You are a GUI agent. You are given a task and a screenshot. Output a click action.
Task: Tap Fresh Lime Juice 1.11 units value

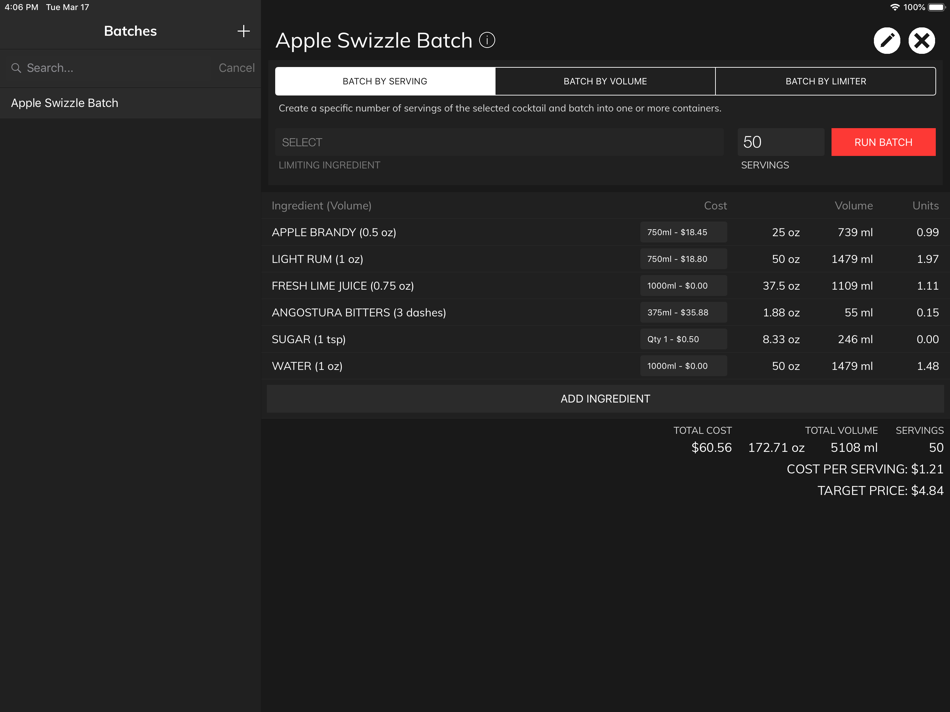point(928,285)
